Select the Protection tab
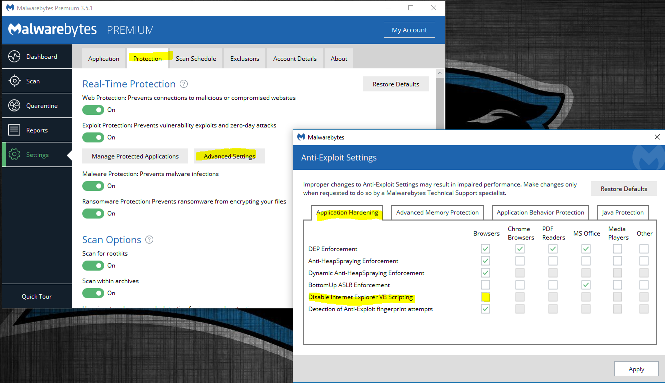Viewport: 665px width, 383px height. pos(148,59)
